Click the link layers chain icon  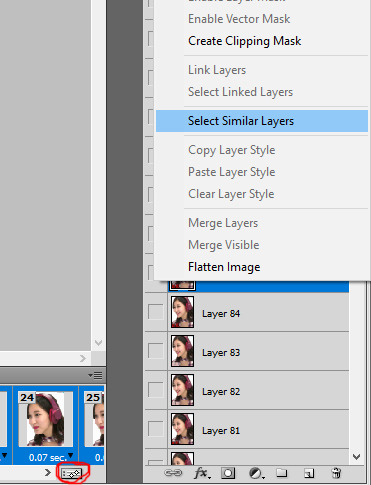point(173,473)
